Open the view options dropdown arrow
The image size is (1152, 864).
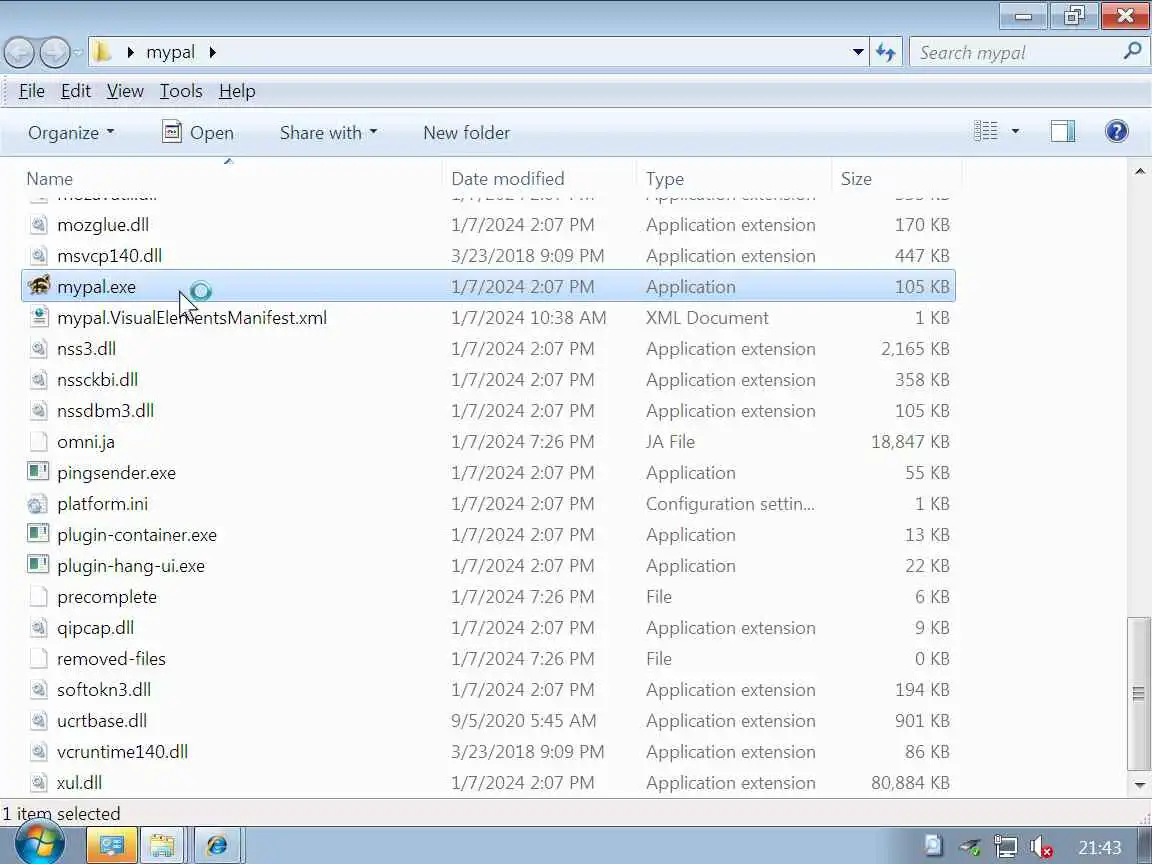(1015, 132)
